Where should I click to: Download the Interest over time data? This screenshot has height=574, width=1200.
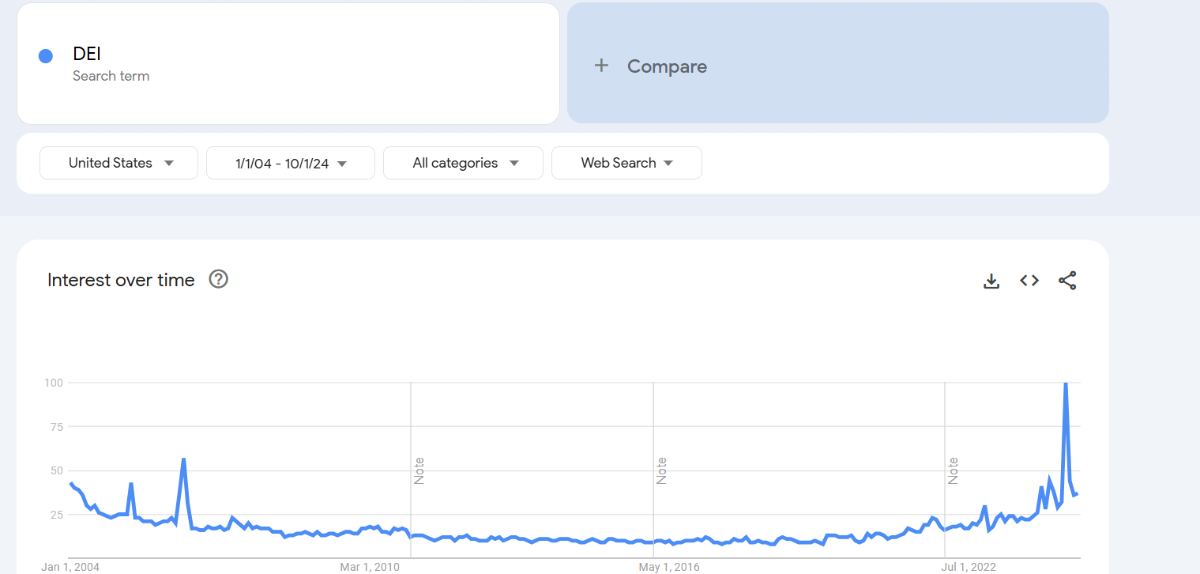point(991,281)
